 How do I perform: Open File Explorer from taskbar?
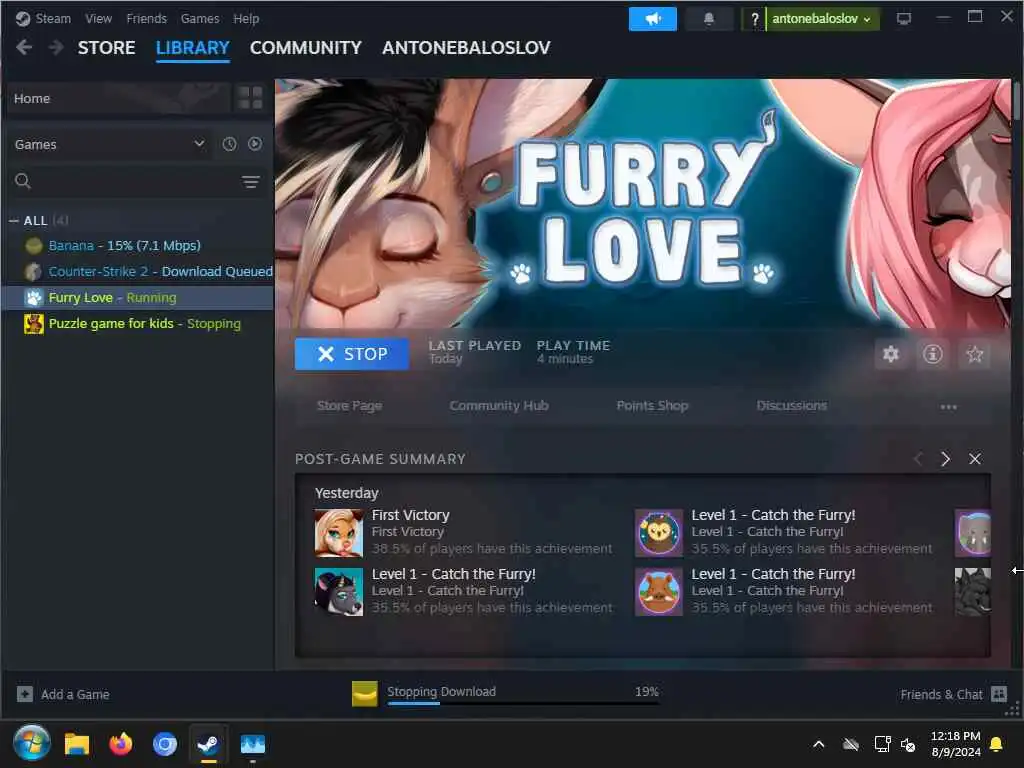pos(76,744)
